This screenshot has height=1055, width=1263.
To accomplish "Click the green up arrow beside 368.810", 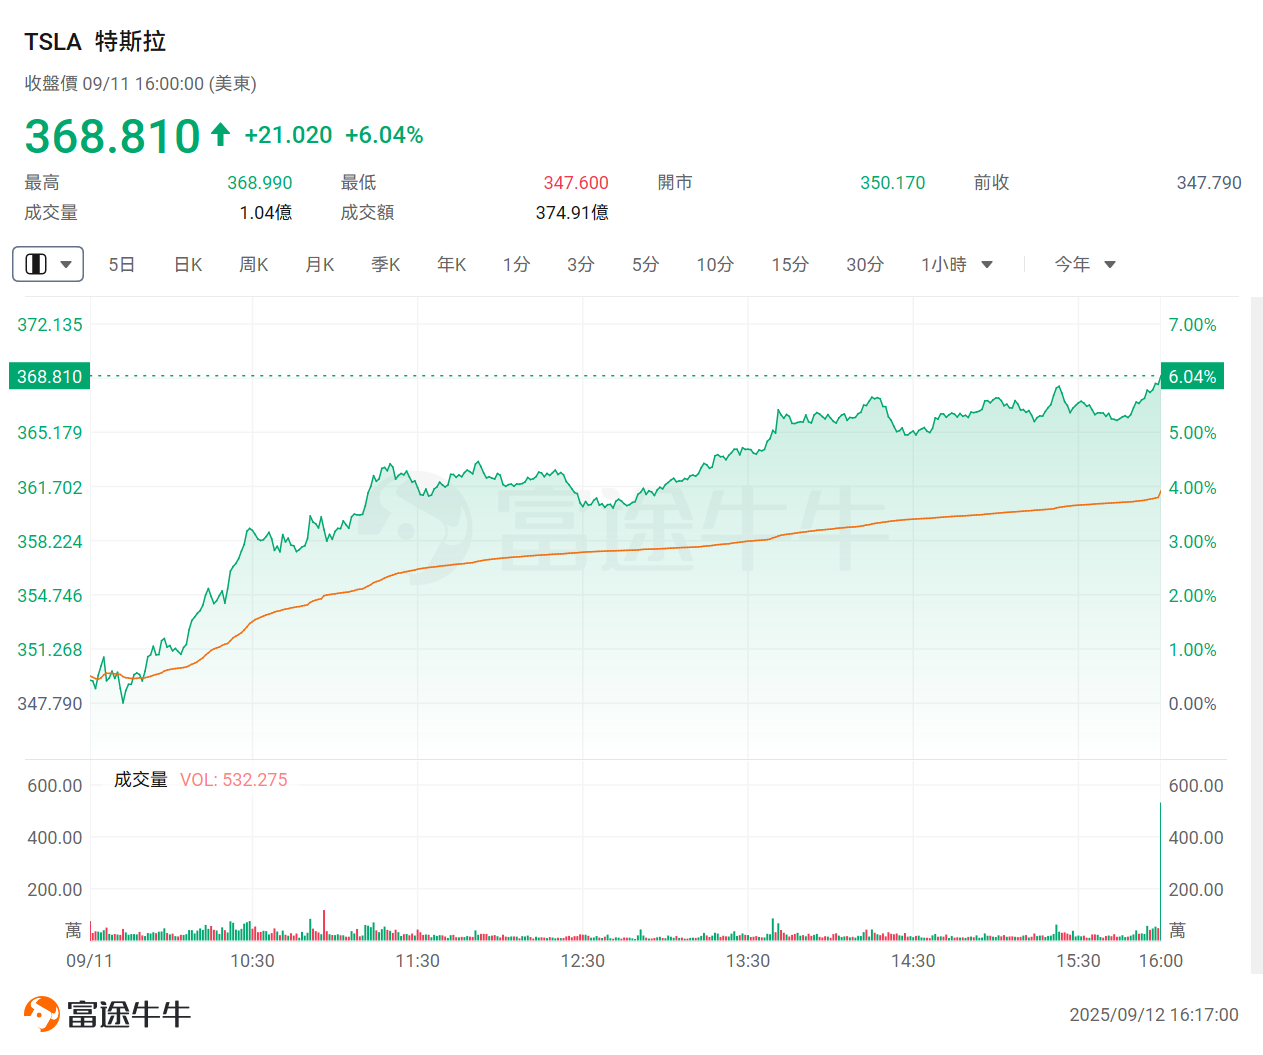I will 219,135.
